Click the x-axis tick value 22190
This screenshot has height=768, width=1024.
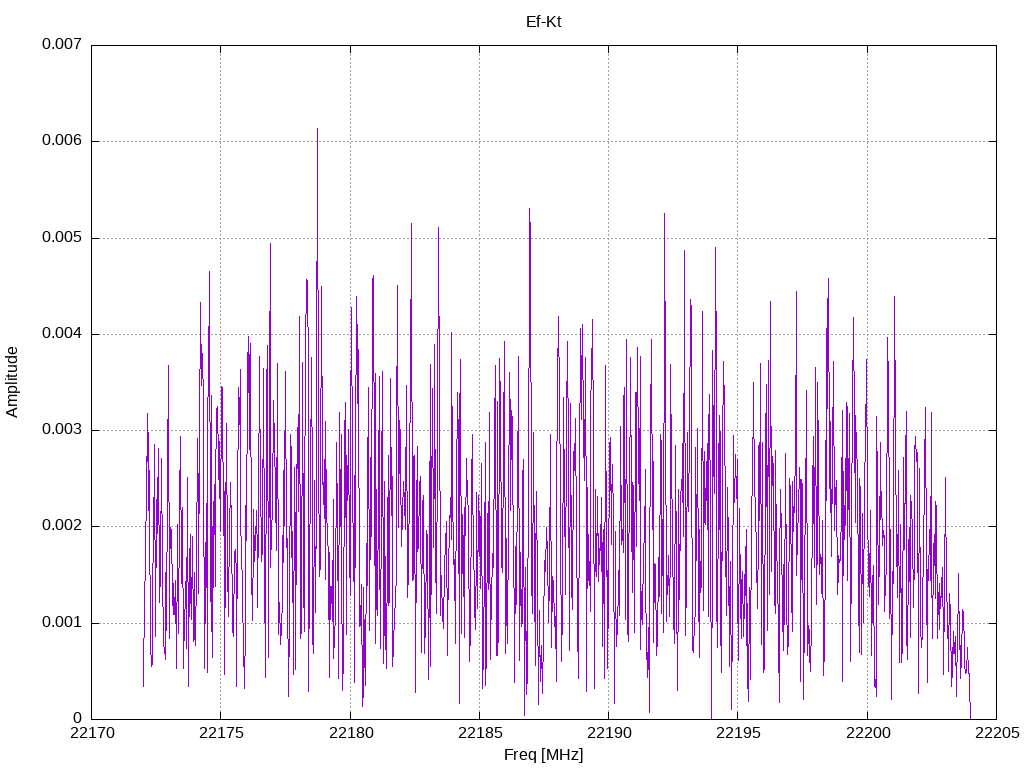coord(609,733)
